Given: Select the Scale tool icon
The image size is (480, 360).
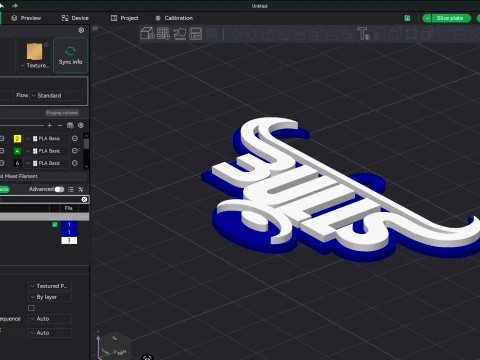Looking at the screenshot, I should click(268, 34).
